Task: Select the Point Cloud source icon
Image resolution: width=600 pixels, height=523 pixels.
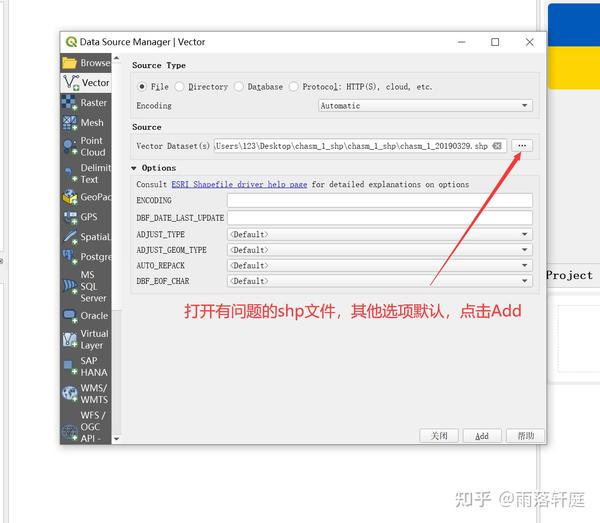Action: (70, 147)
